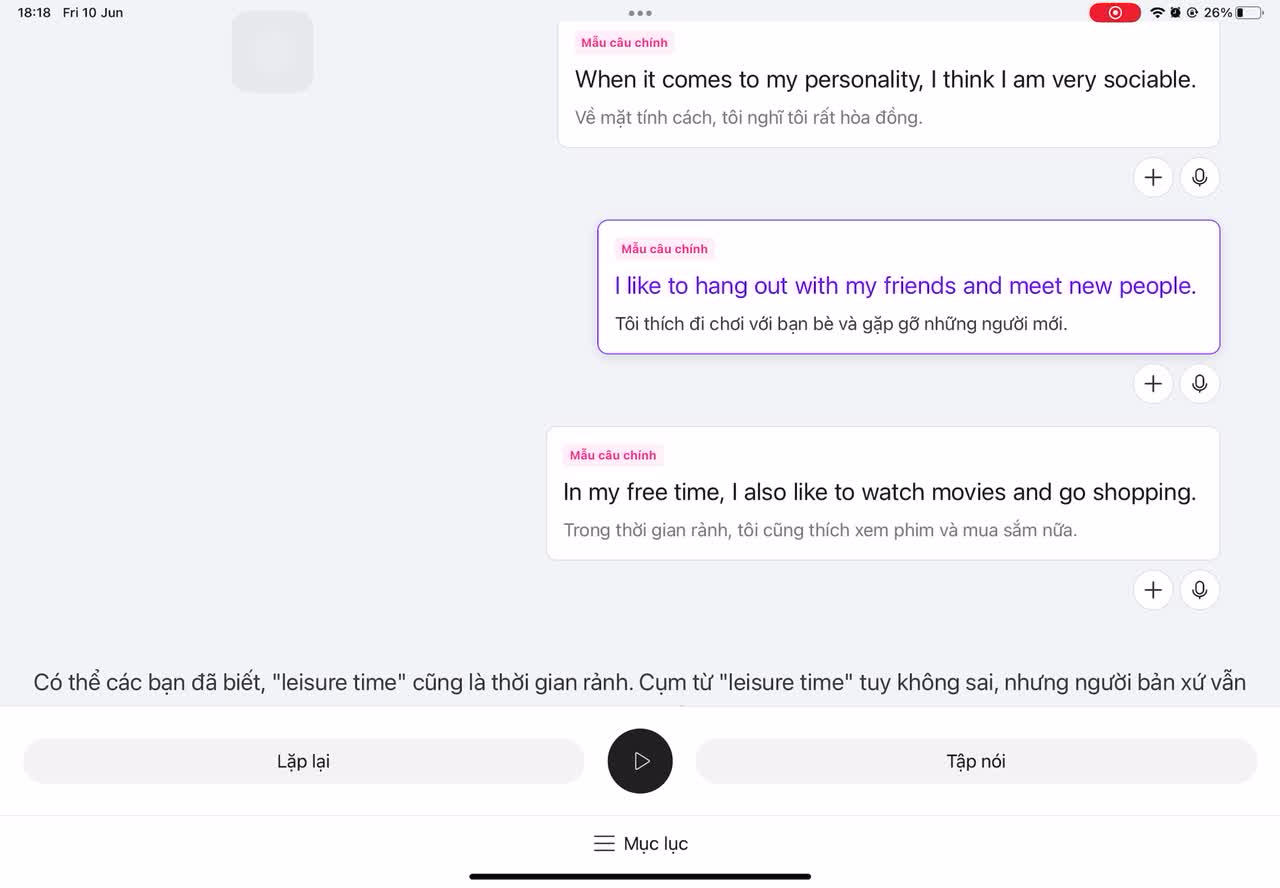
Task: Tap the red screen recording indicator
Action: (x=1115, y=13)
